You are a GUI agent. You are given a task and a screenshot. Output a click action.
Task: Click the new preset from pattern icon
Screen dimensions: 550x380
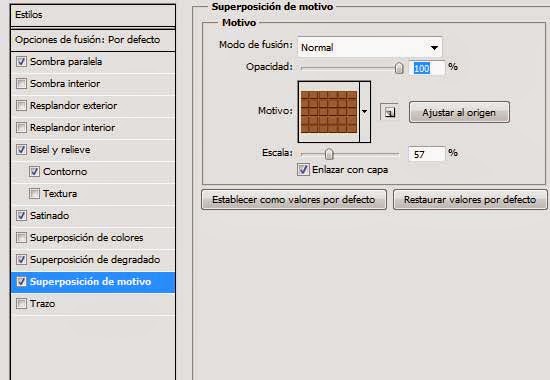point(389,112)
